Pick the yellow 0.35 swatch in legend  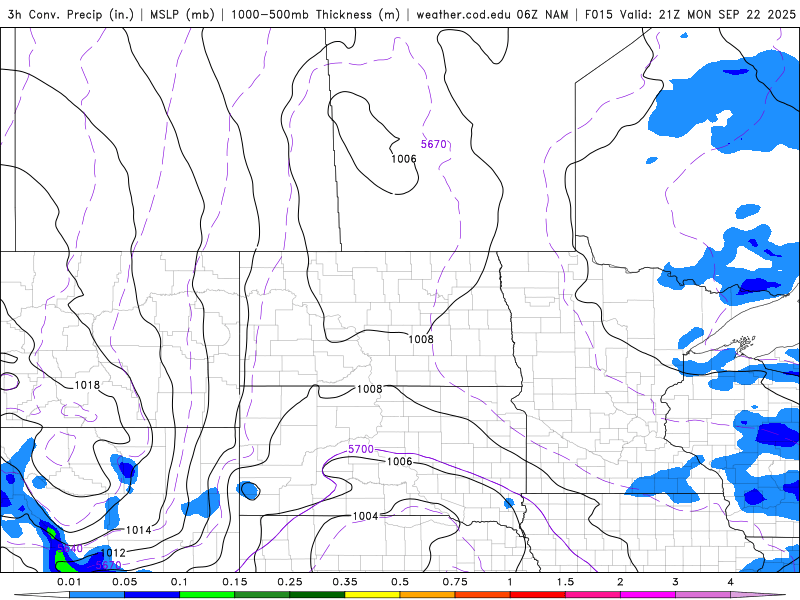point(372,595)
